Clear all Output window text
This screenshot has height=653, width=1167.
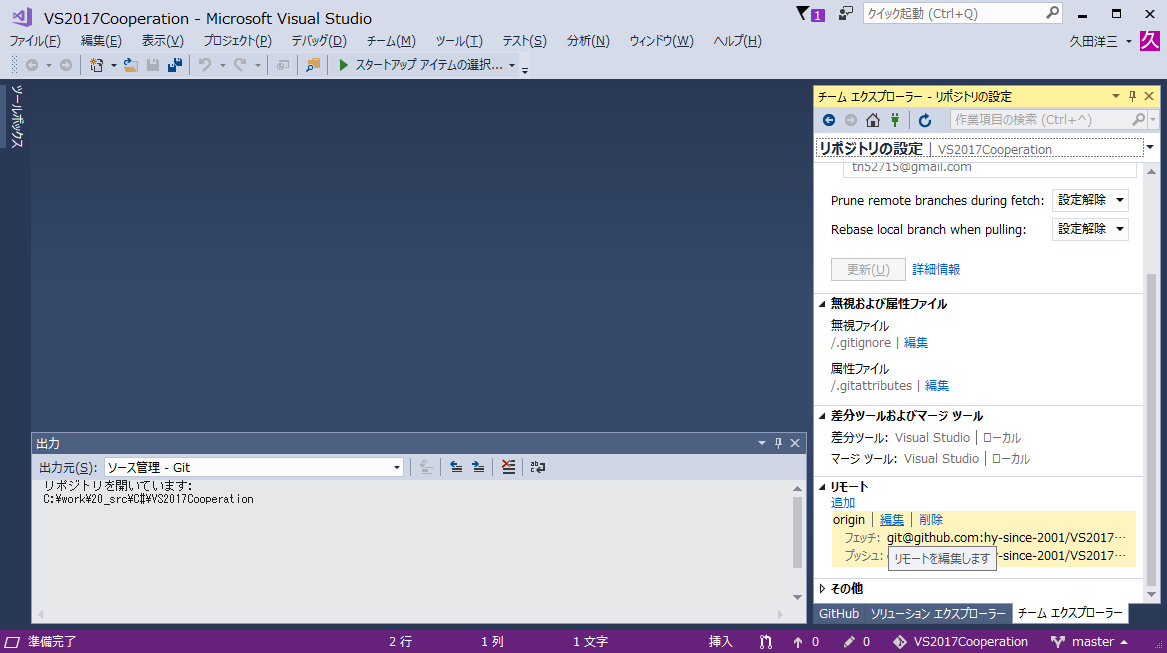coord(508,466)
